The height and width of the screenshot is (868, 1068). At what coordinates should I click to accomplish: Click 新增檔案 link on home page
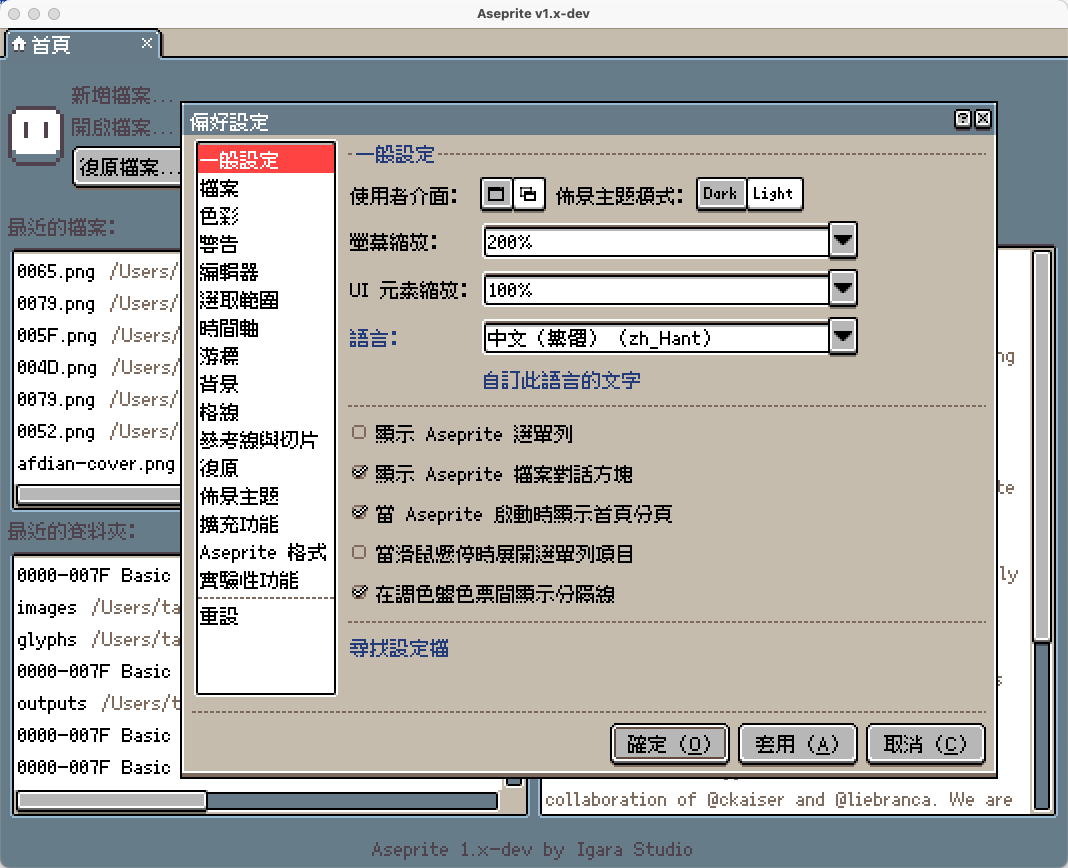[121, 95]
